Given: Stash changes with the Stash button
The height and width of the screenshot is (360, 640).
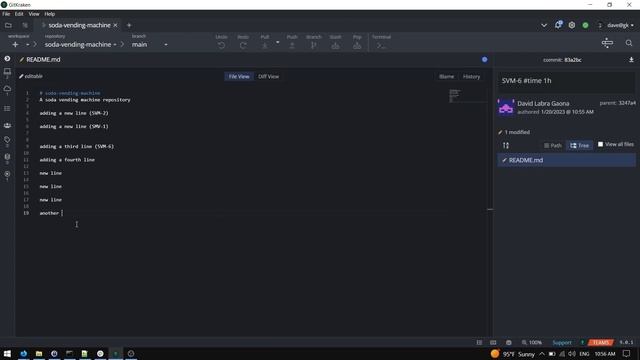Looking at the screenshot, I should coord(335,42).
